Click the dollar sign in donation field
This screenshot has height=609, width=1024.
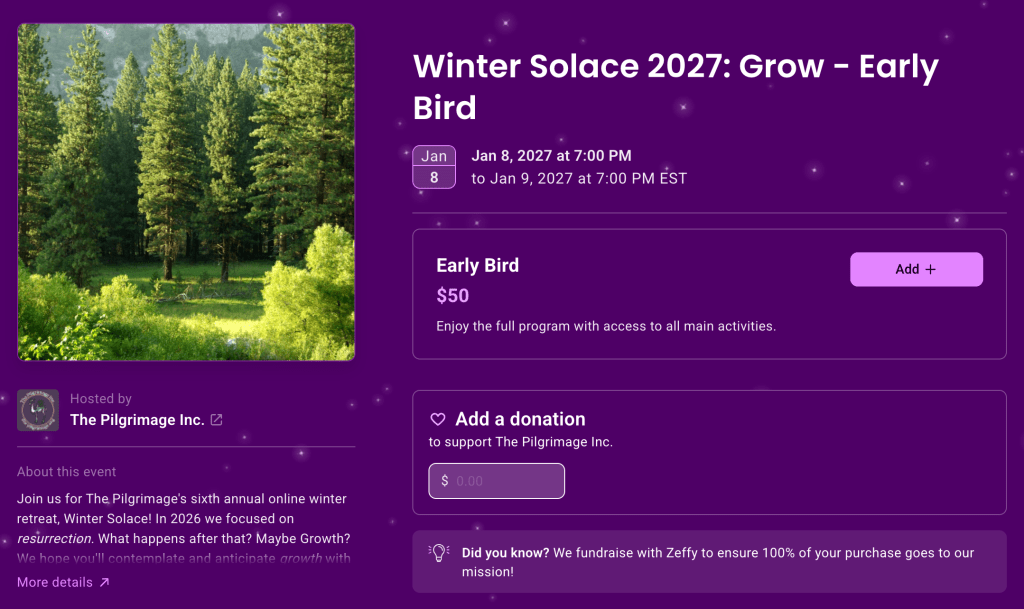point(445,481)
